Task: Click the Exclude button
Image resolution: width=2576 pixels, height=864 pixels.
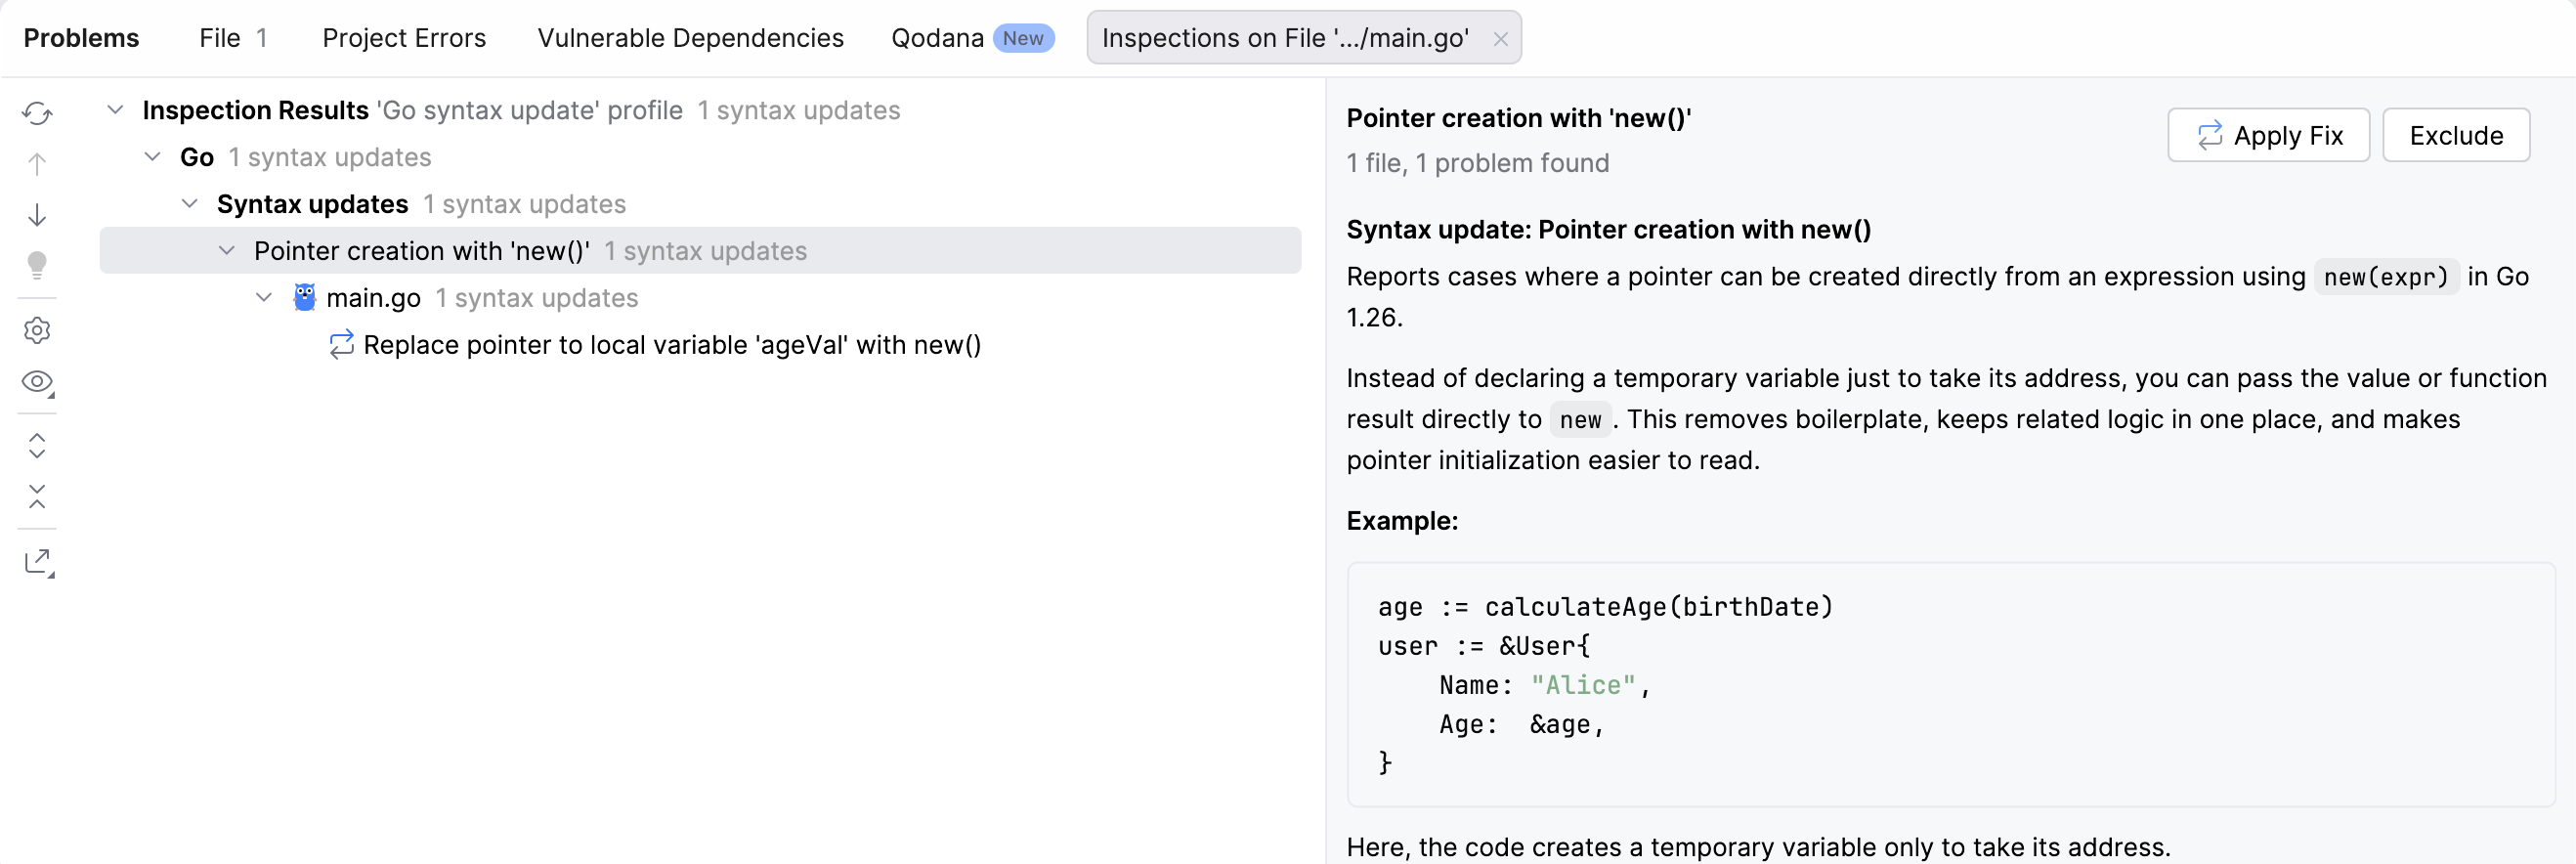Action: pos(2455,135)
